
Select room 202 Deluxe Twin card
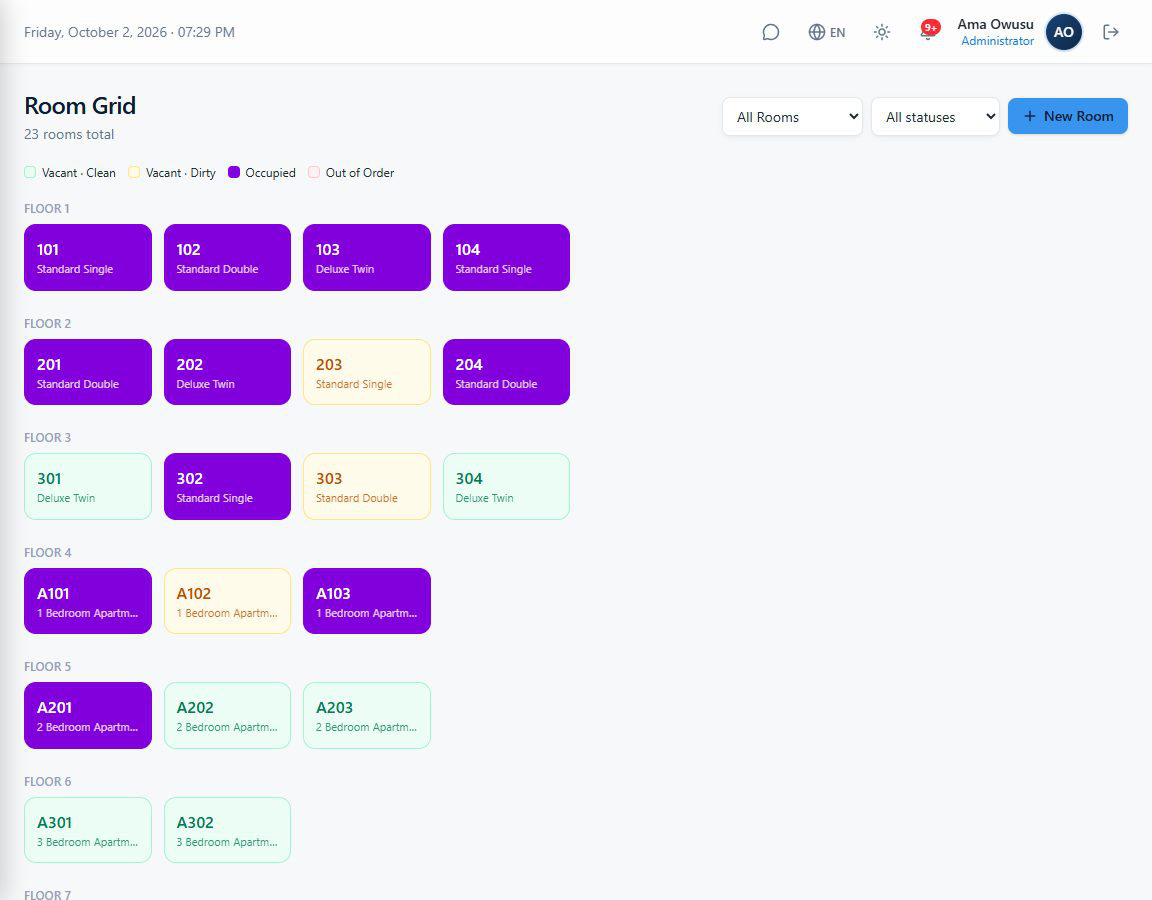point(227,372)
